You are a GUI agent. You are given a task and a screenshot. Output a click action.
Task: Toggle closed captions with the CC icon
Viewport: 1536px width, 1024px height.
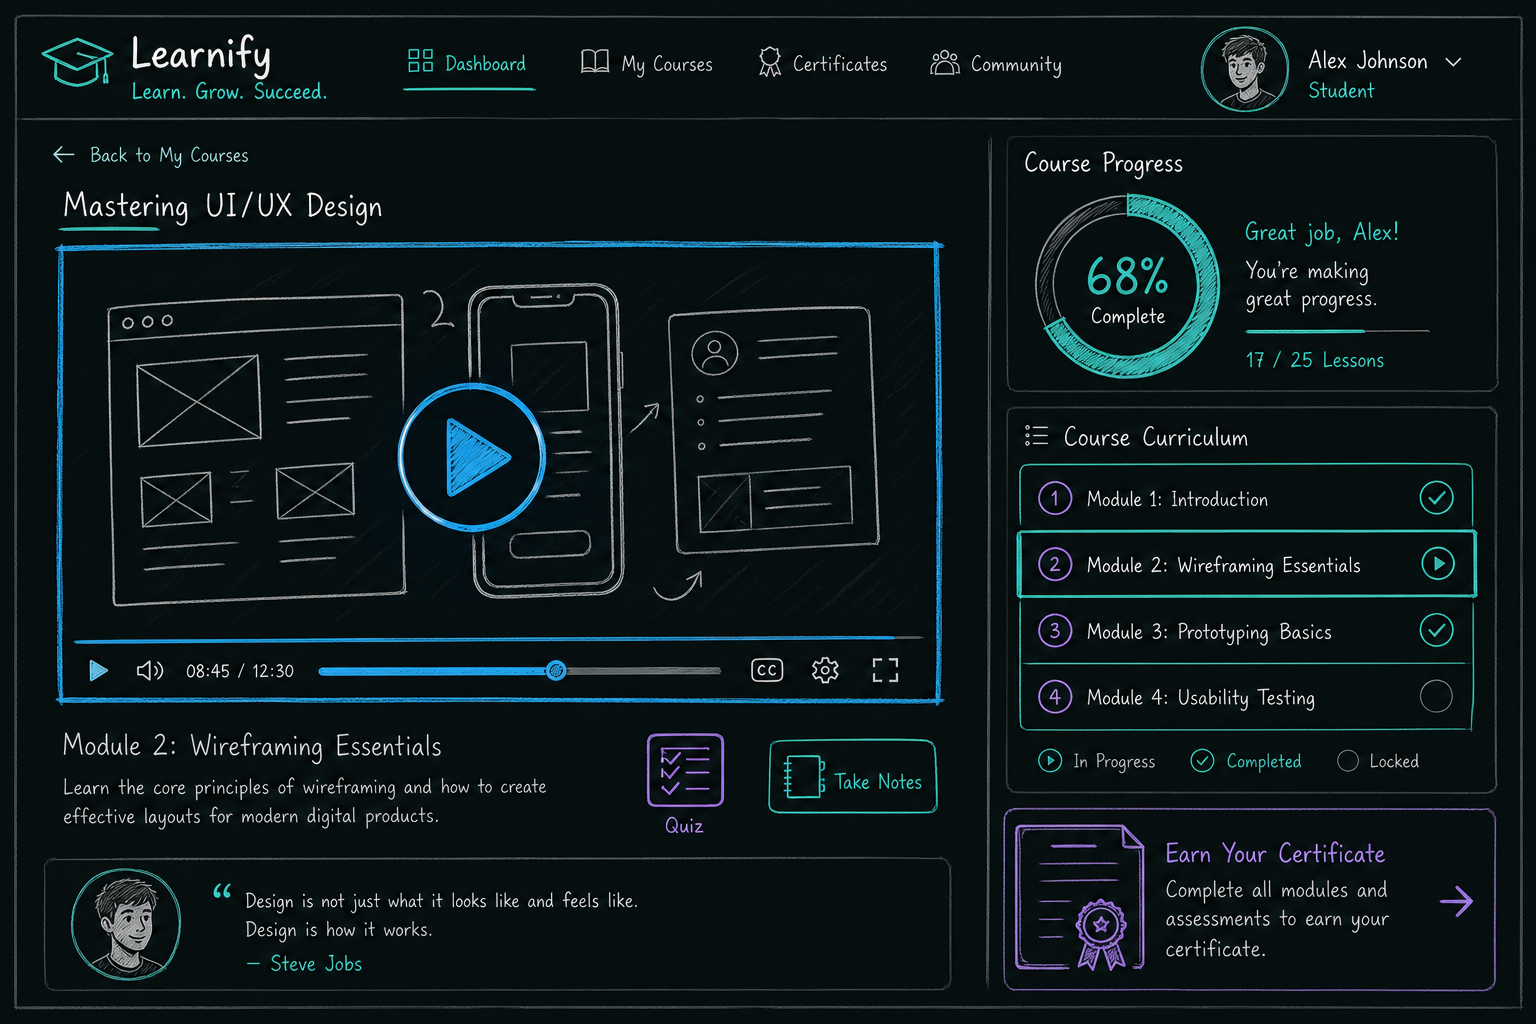(x=767, y=670)
